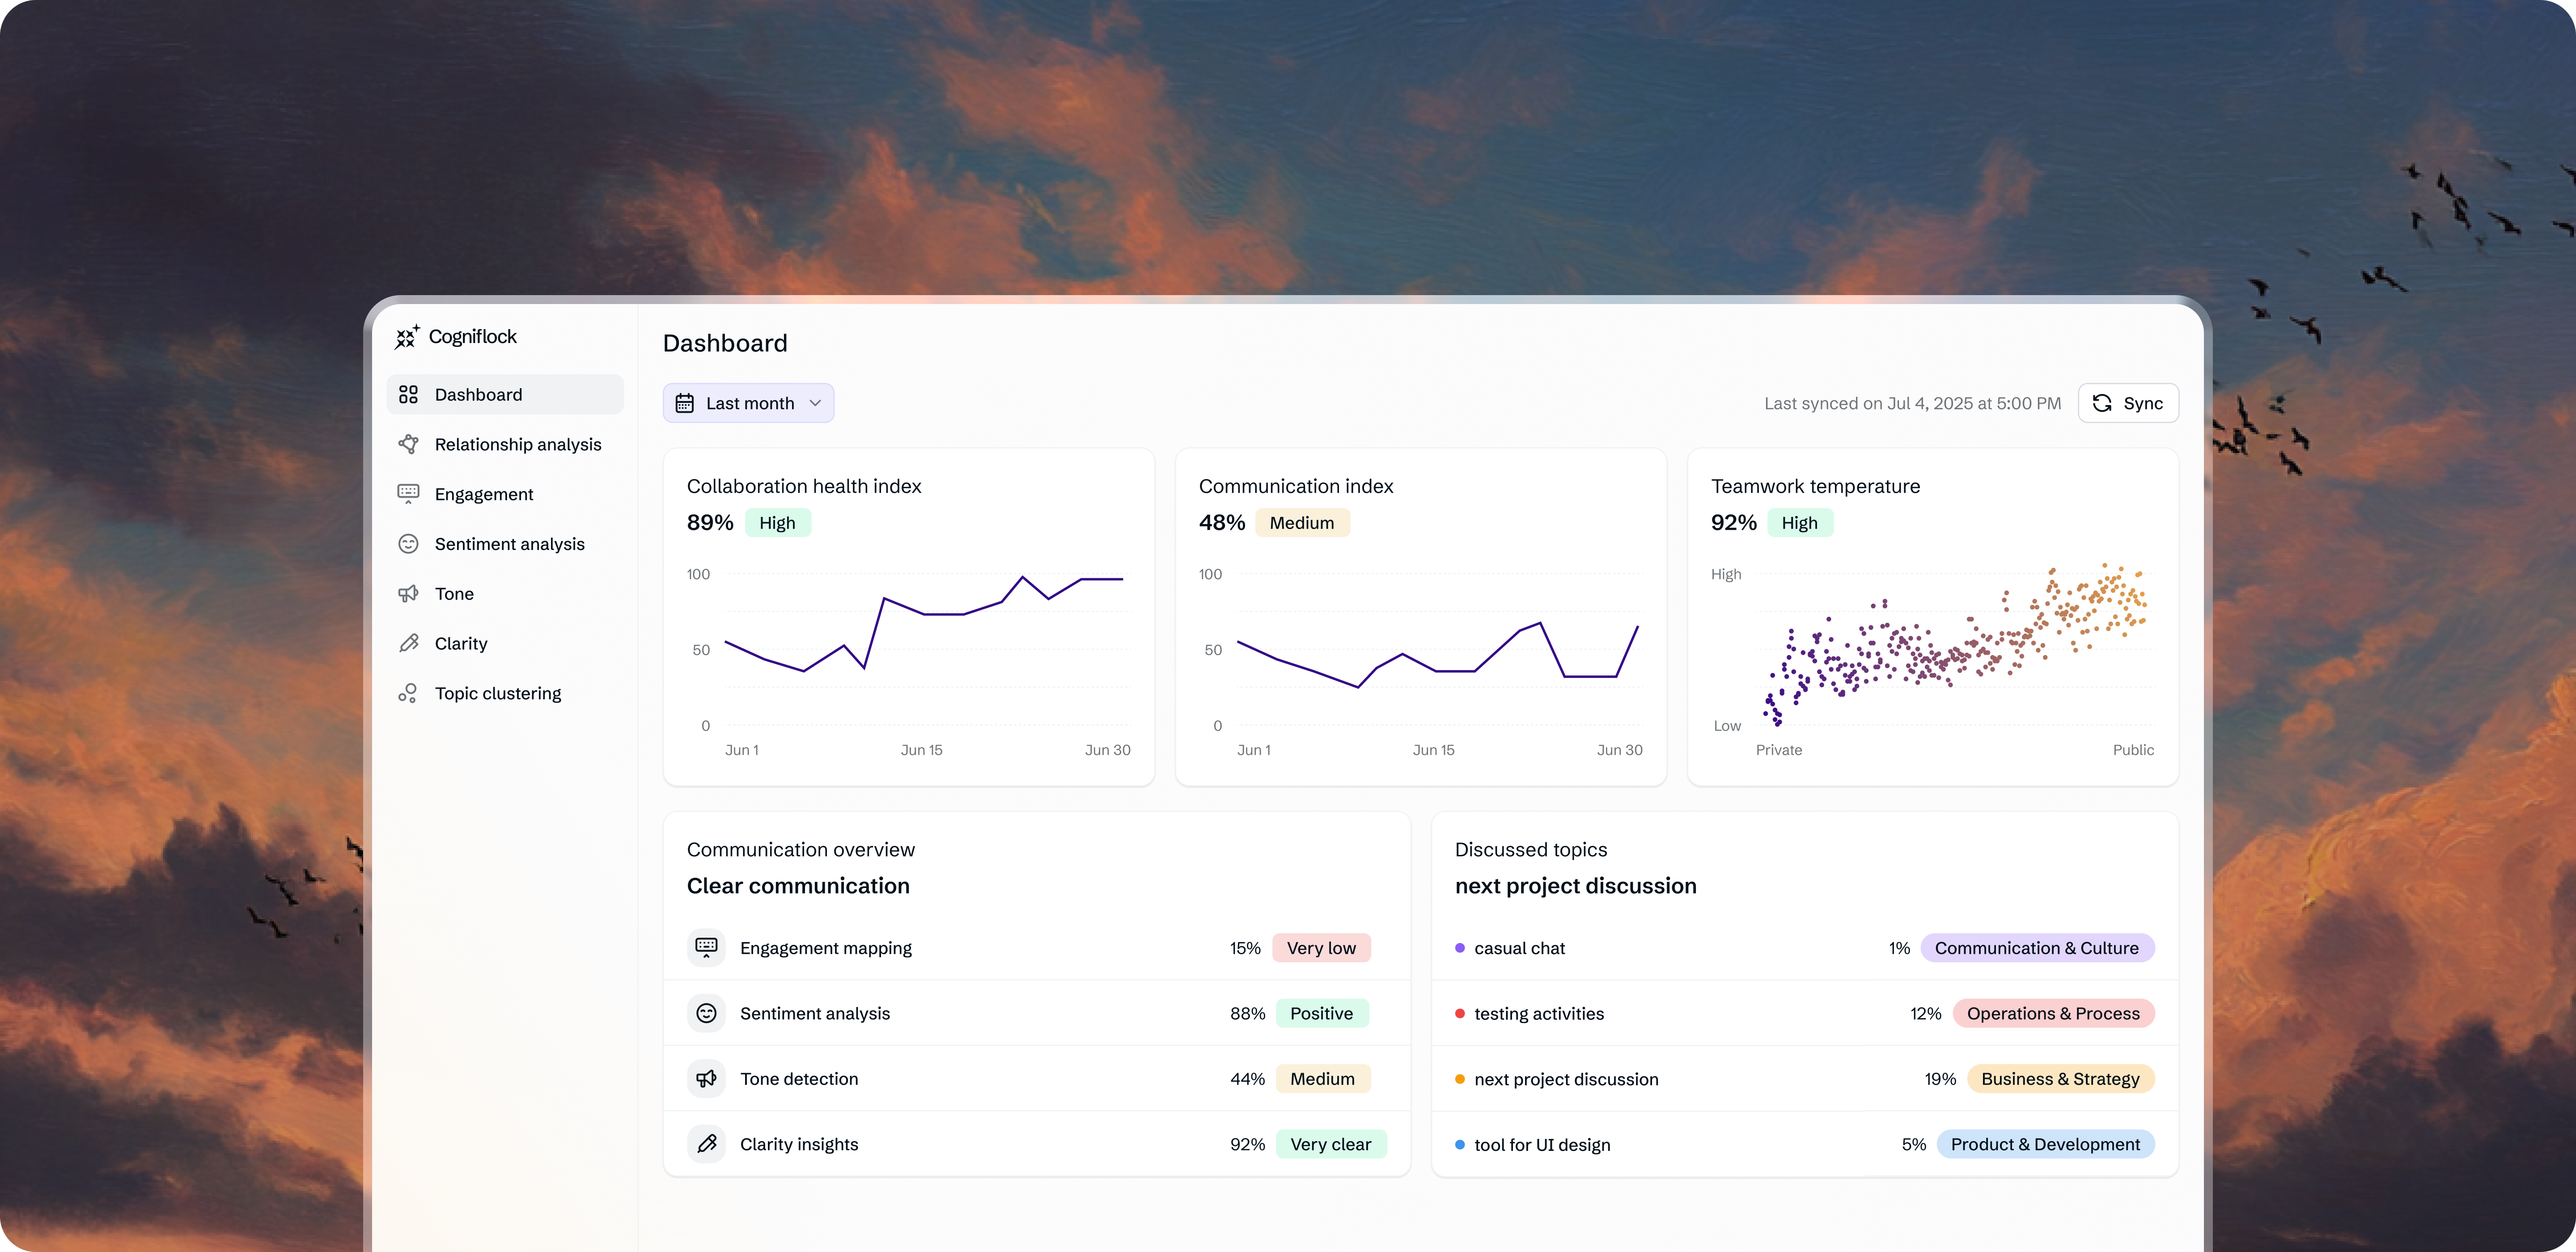Click the Clarity pen icon in sidebar

coord(409,643)
